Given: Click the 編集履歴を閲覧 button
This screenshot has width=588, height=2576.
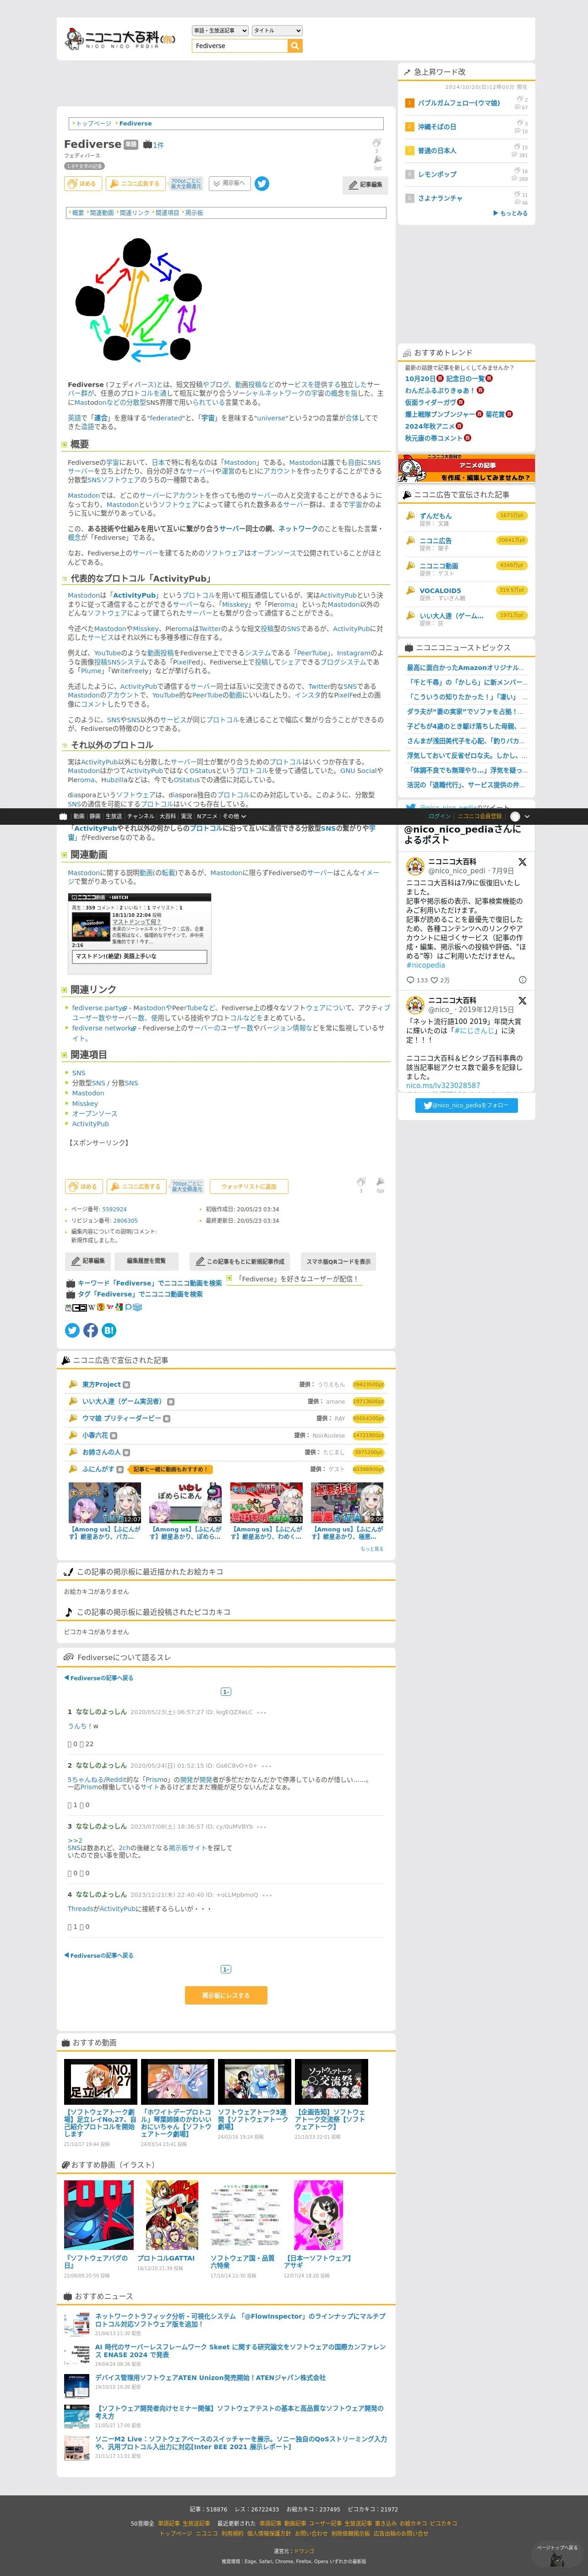Looking at the screenshot, I should pos(147,1261).
